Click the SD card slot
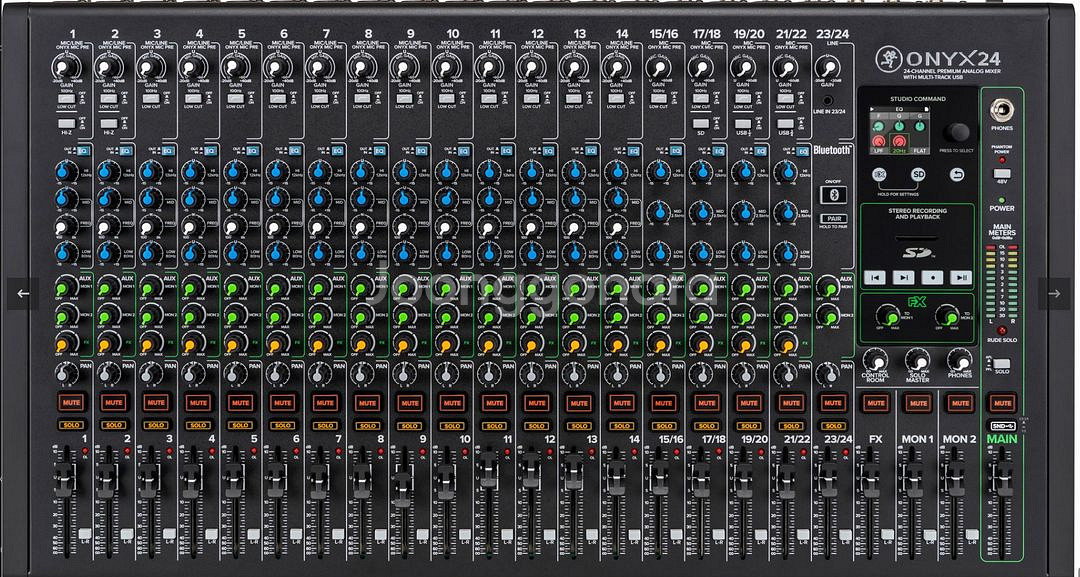The height and width of the screenshot is (577, 1080). click(x=917, y=238)
